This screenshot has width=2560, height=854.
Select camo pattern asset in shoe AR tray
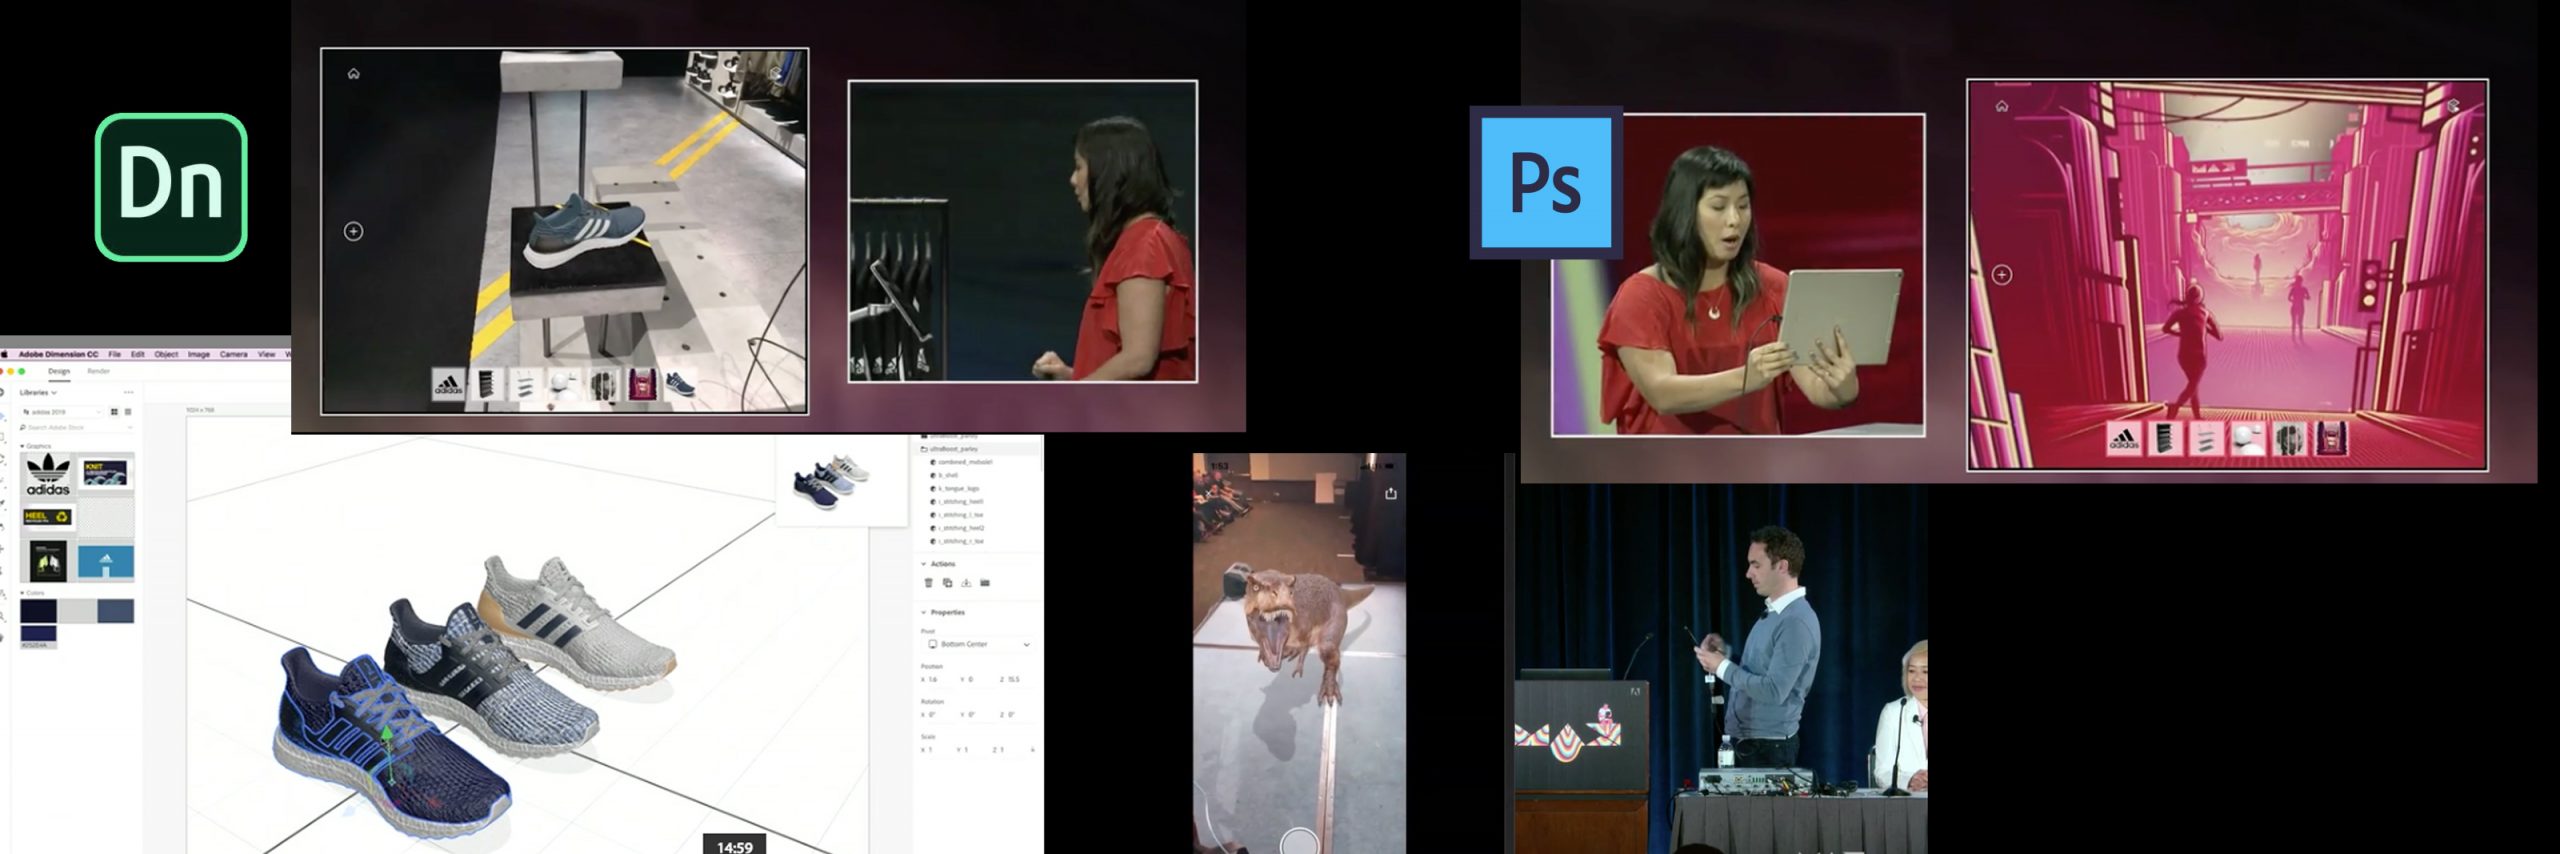coord(602,385)
